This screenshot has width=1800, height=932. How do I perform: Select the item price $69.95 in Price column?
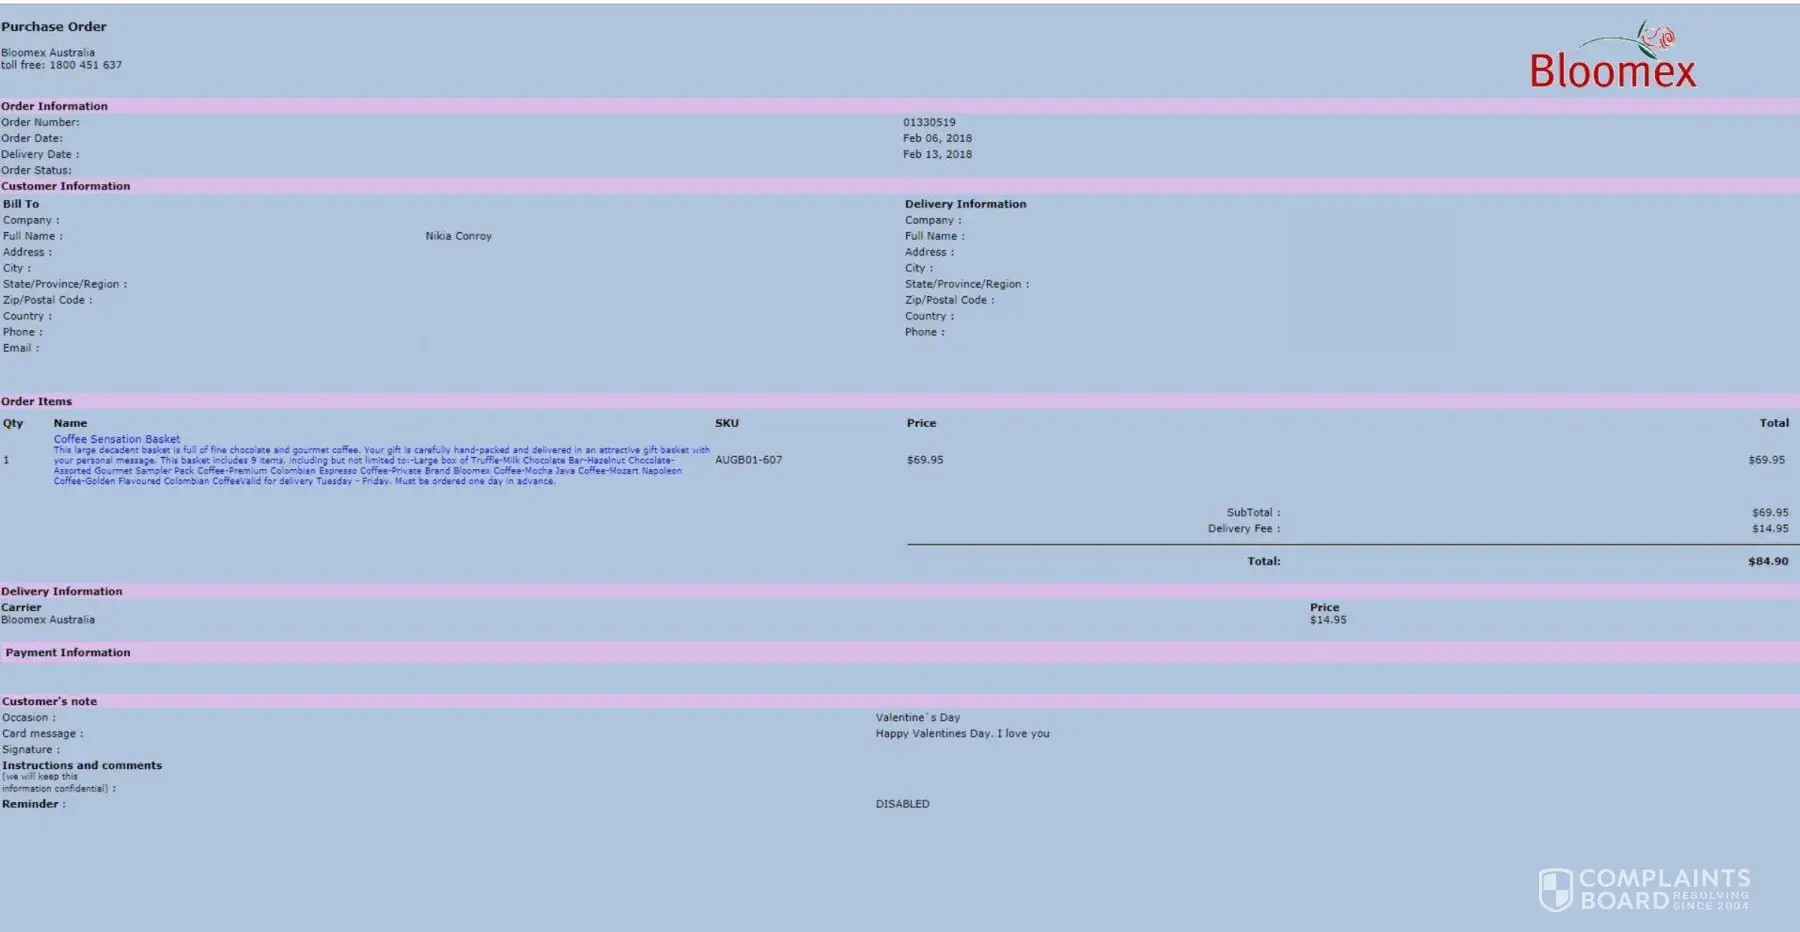click(x=925, y=460)
